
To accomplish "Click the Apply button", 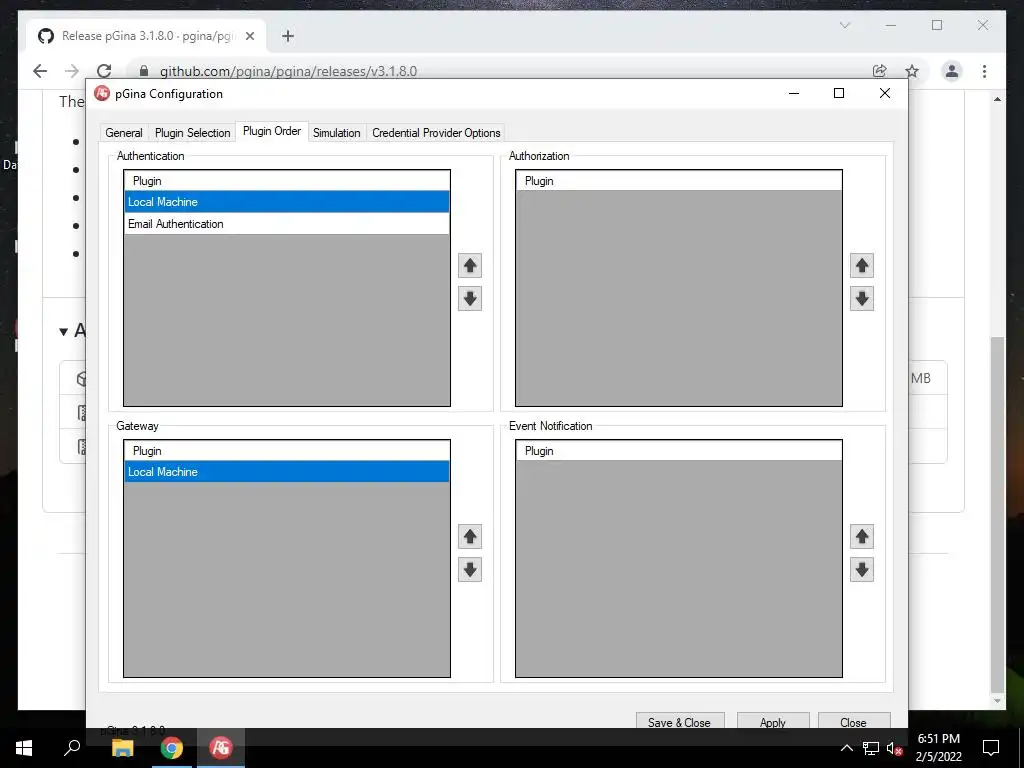I will (773, 722).
